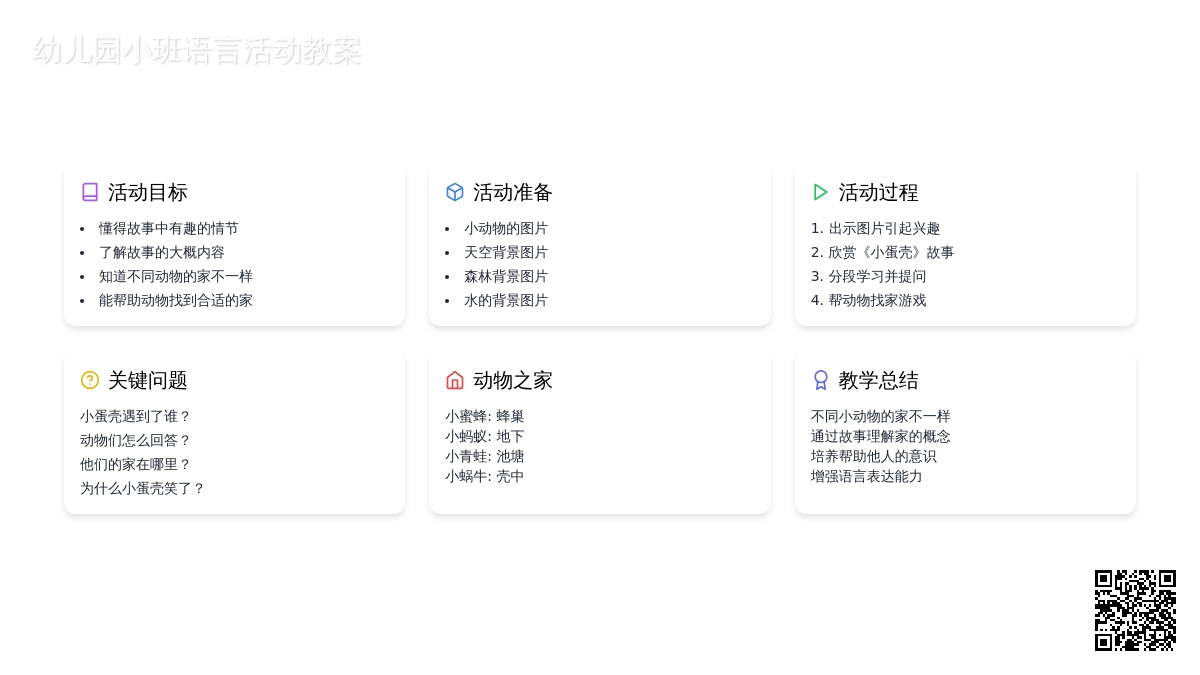Click the red house icon beside 动物之家
Viewport: 1200px width, 675px height.
455,380
